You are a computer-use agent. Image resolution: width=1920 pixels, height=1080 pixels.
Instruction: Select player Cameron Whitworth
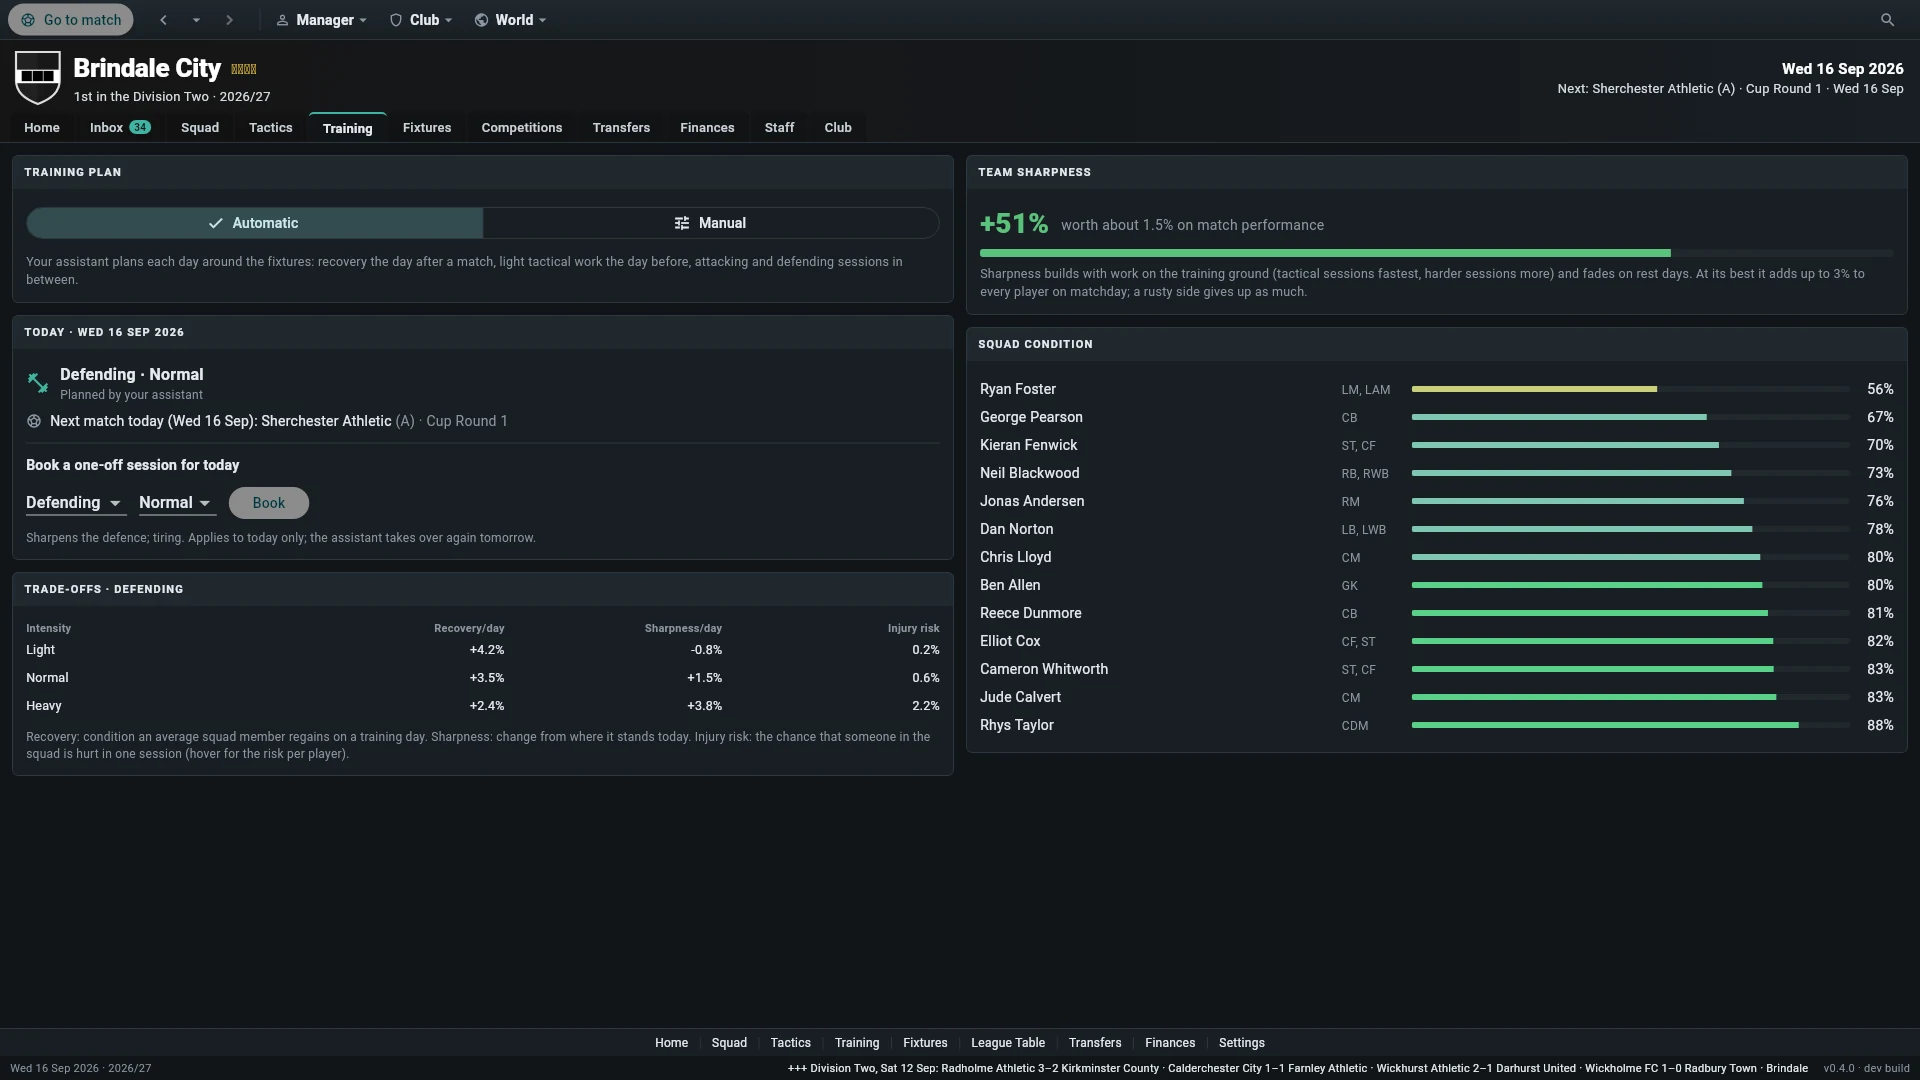click(1044, 669)
